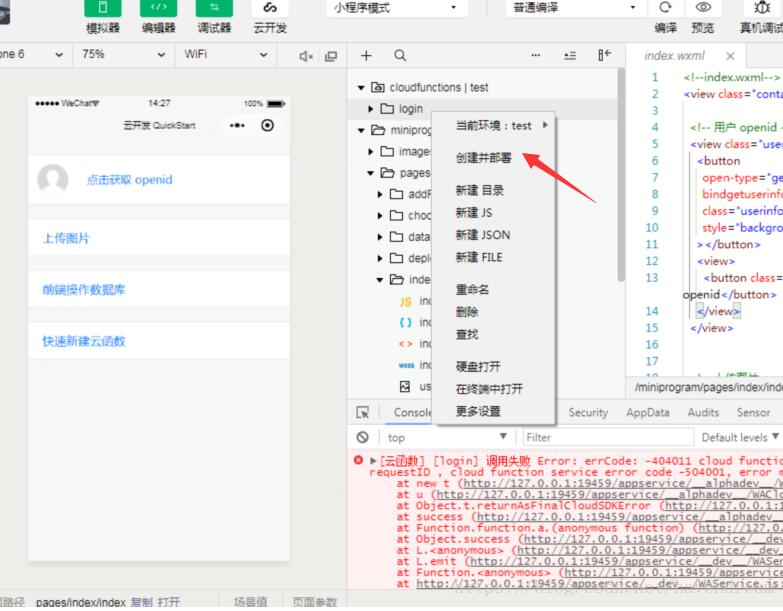Image resolution: width=783 pixels, height=611 pixels.
Task: Switch to the Console tab
Action: click(412, 412)
